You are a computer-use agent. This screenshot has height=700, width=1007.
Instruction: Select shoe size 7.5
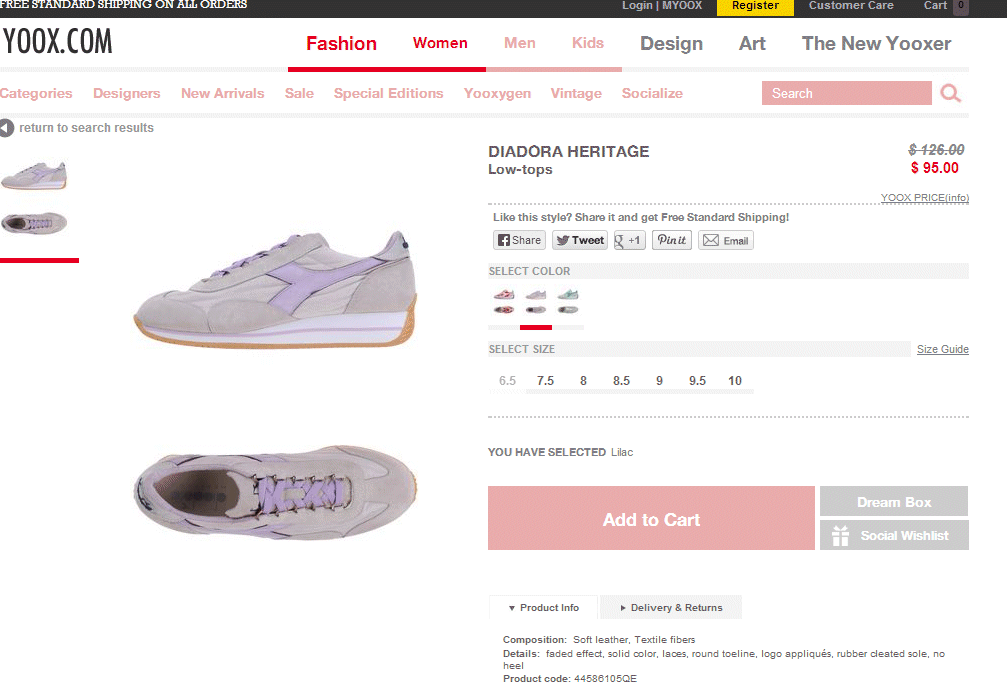click(545, 381)
